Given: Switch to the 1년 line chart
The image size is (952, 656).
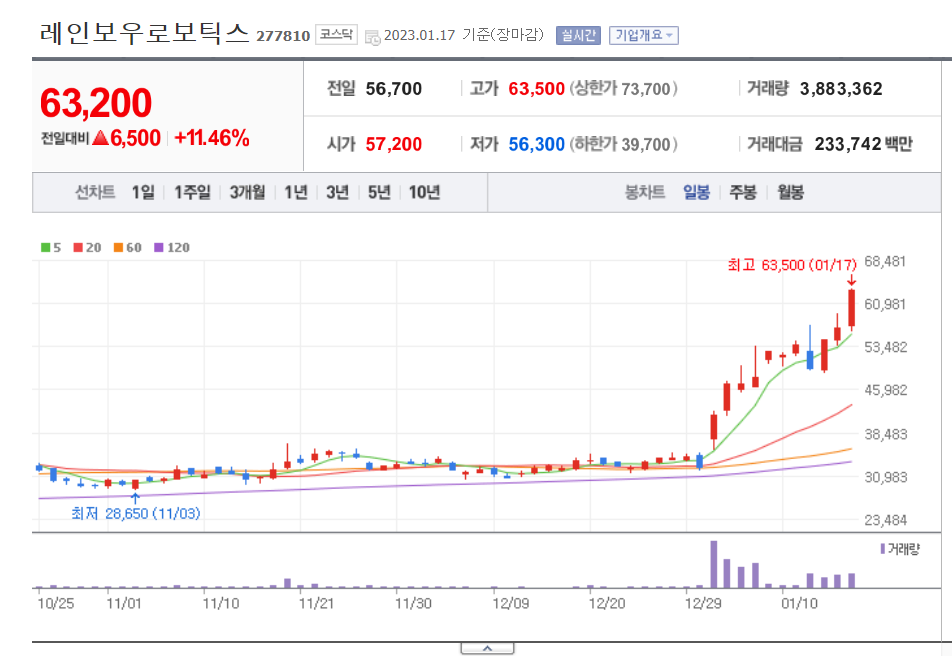Looking at the screenshot, I should tap(296, 193).
